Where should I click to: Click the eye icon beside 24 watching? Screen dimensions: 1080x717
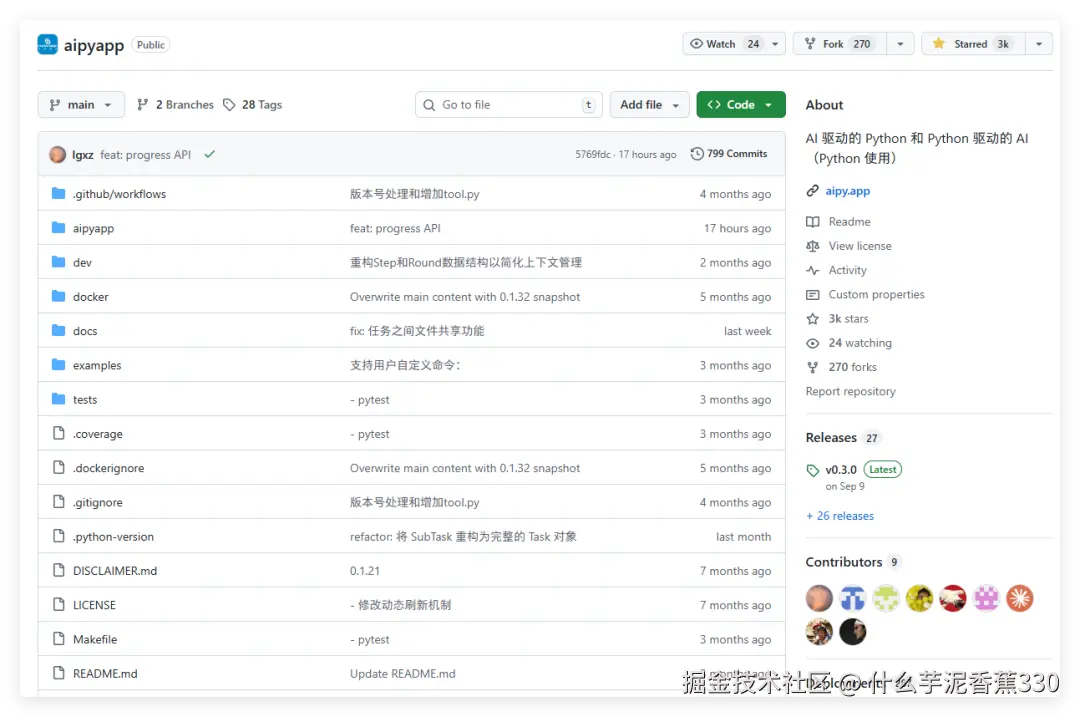point(813,343)
